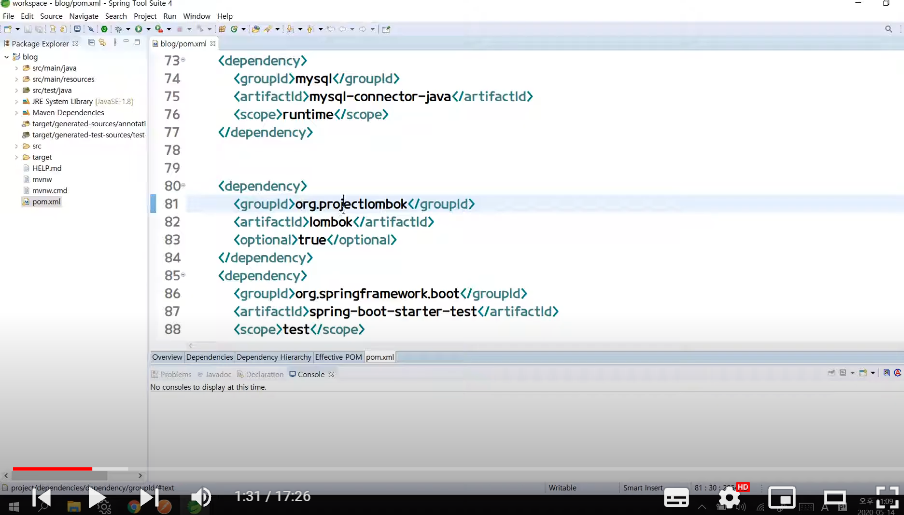Select target/generated-sources/annotations folder
This screenshot has width=904, height=515.
(84, 124)
